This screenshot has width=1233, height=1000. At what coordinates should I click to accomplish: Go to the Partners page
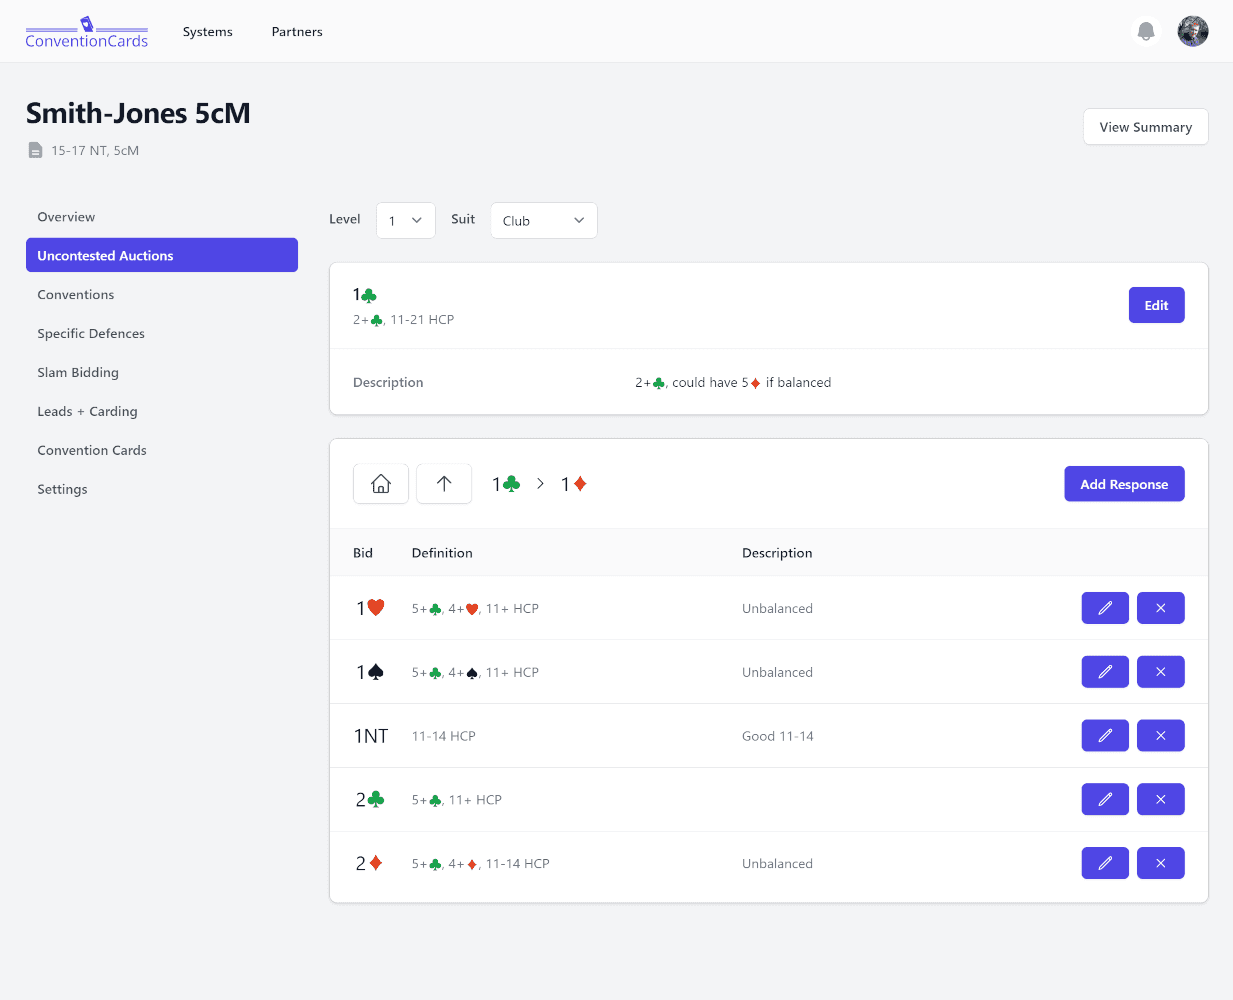(297, 32)
